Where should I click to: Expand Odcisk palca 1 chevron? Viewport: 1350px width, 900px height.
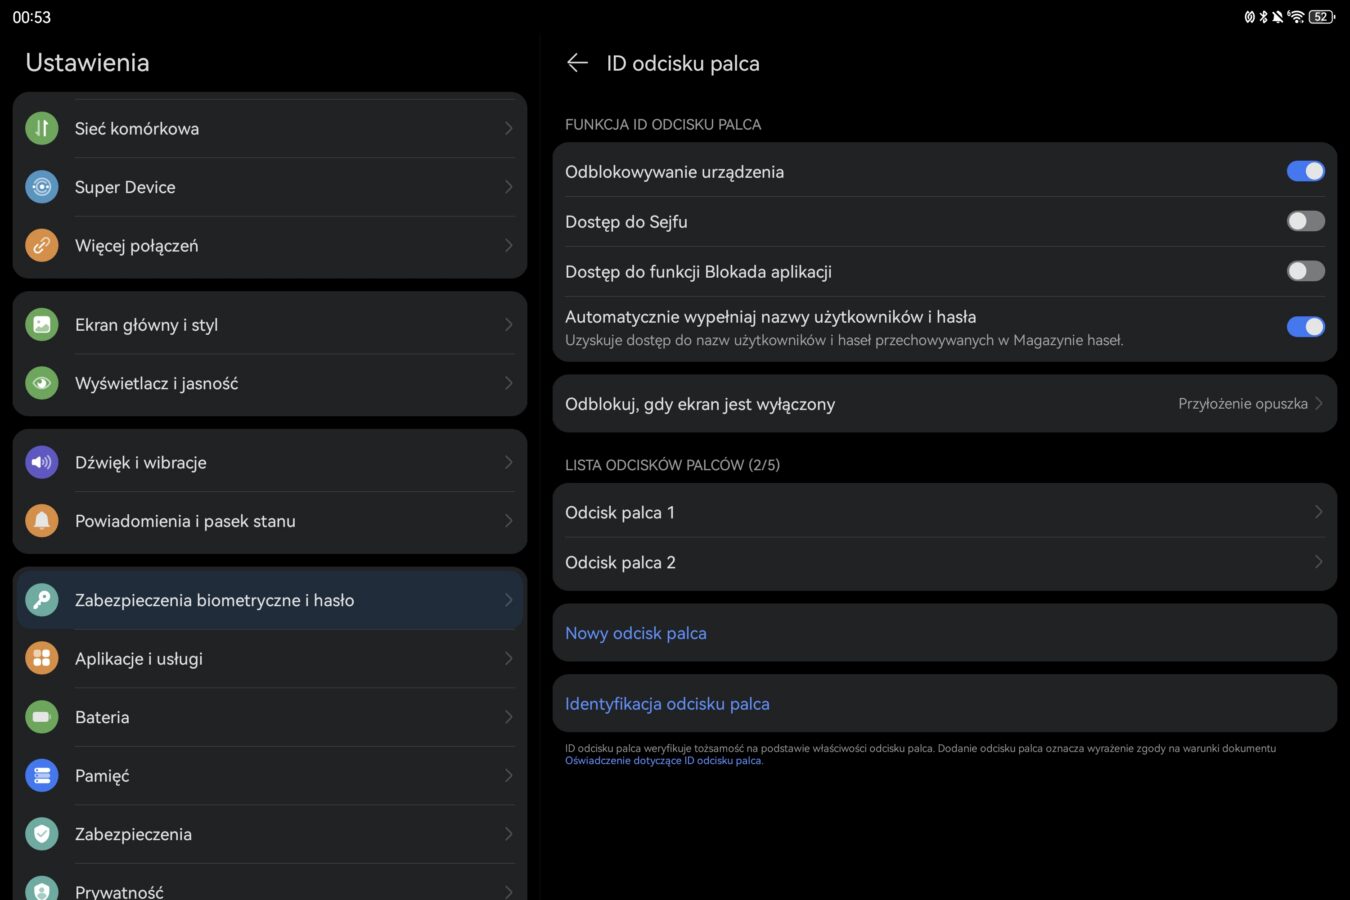(x=1318, y=512)
